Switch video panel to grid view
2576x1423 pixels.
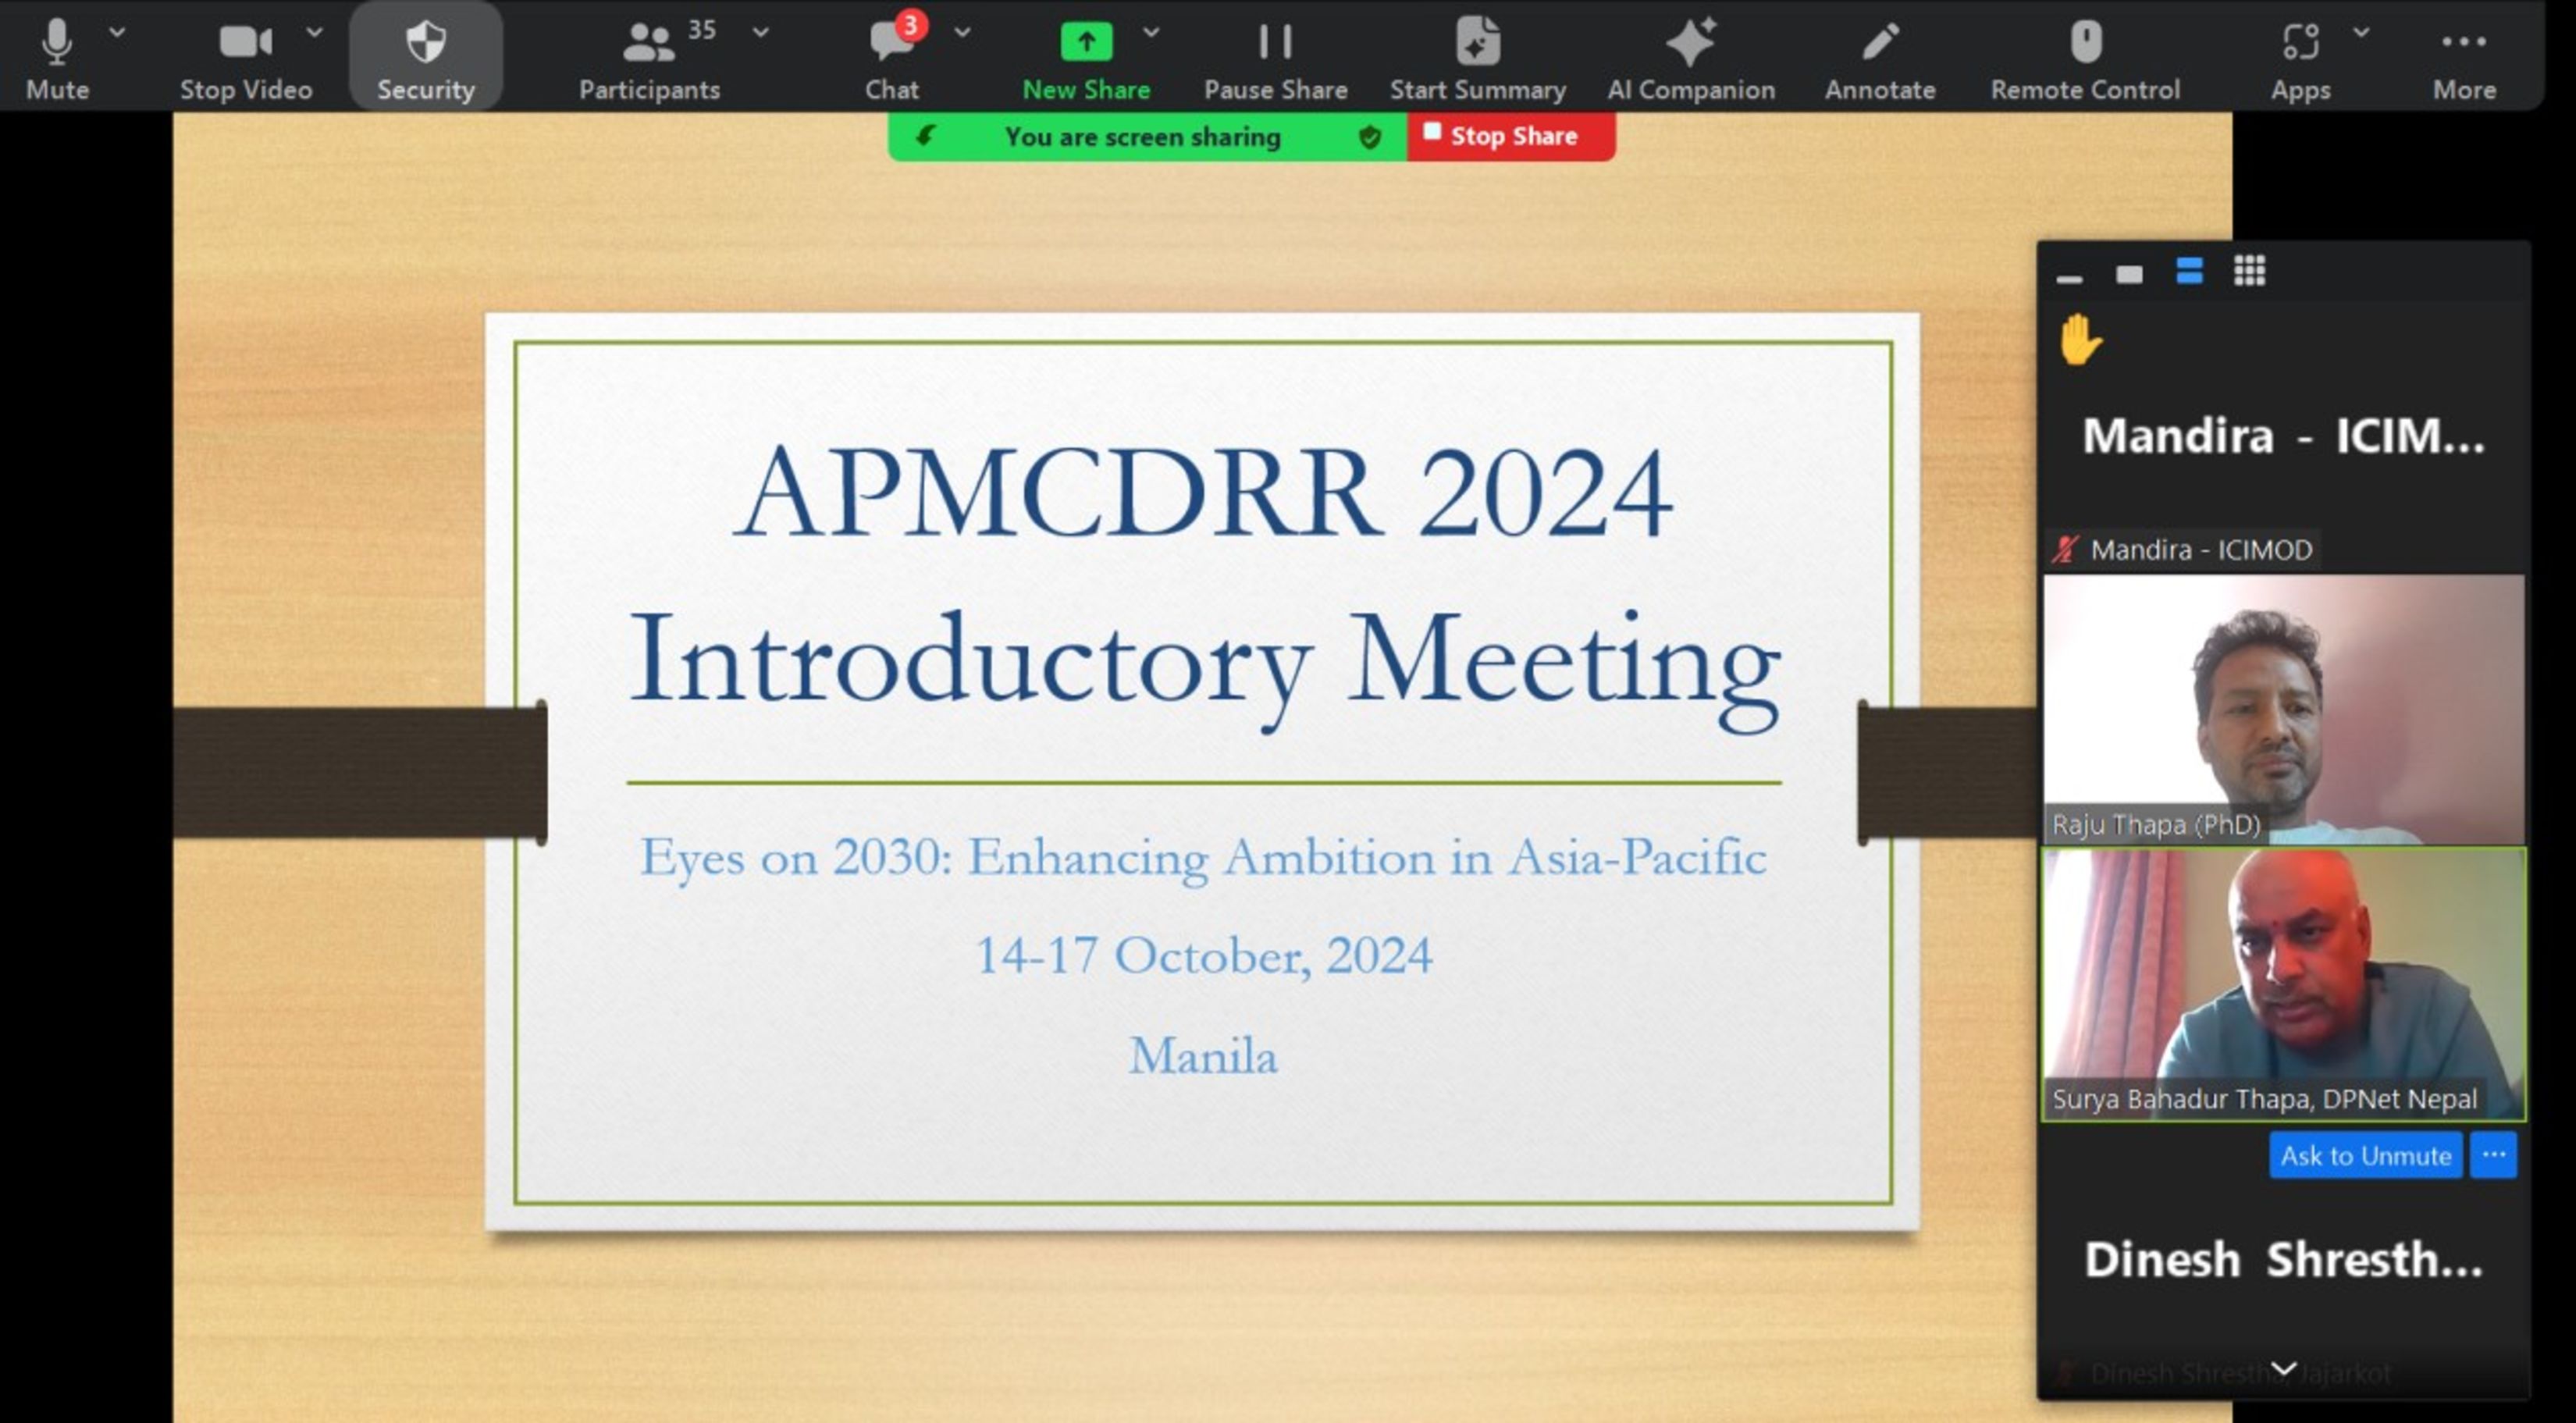point(2249,271)
